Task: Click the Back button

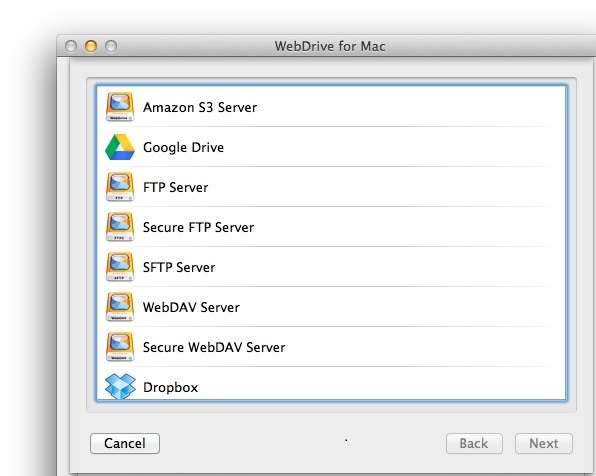Action: click(474, 443)
